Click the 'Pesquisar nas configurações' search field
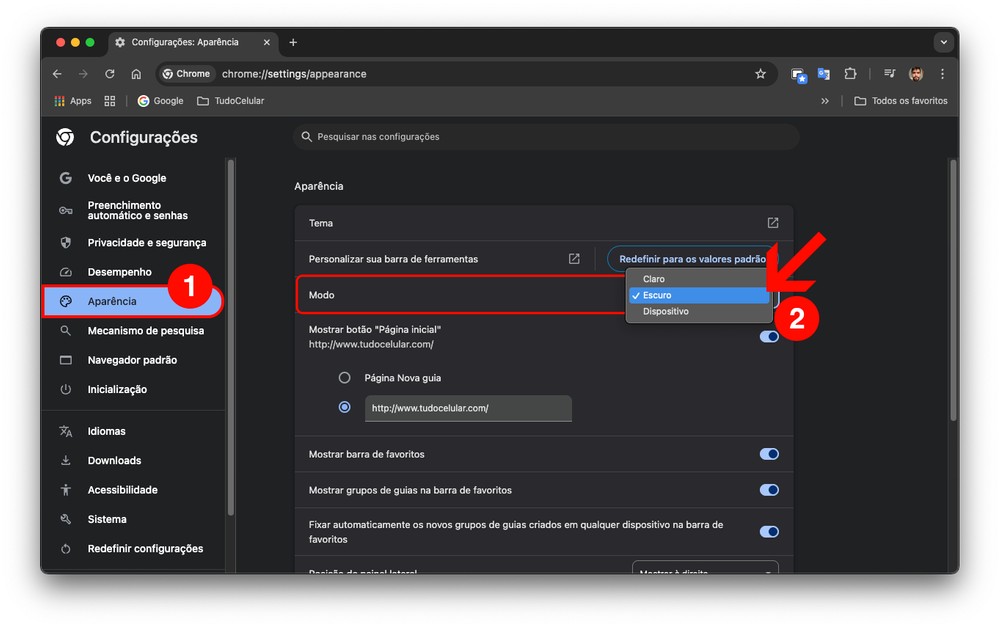The image size is (1000, 628). (546, 137)
